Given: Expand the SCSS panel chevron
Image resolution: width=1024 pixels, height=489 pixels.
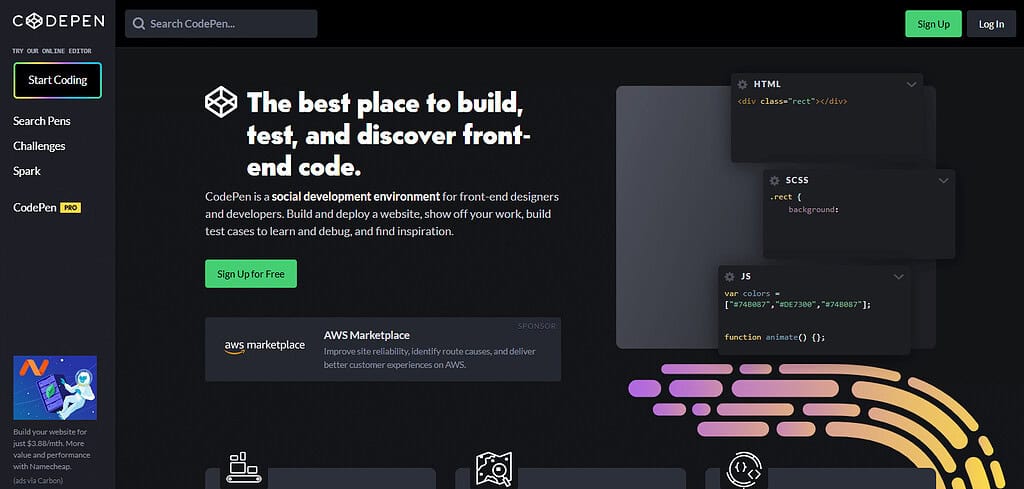Looking at the screenshot, I should pyautogui.click(x=943, y=181).
